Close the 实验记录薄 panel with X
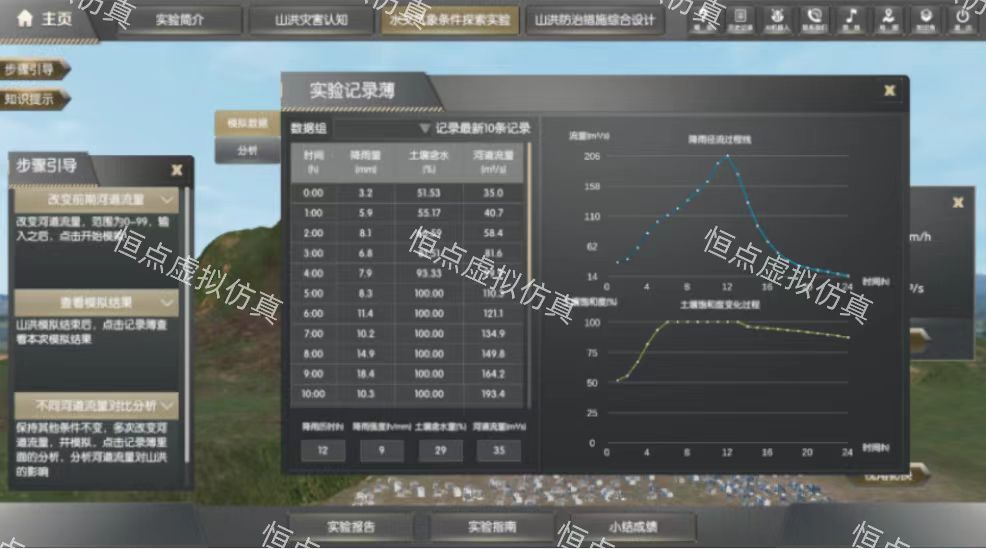 (x=889, y=91)
